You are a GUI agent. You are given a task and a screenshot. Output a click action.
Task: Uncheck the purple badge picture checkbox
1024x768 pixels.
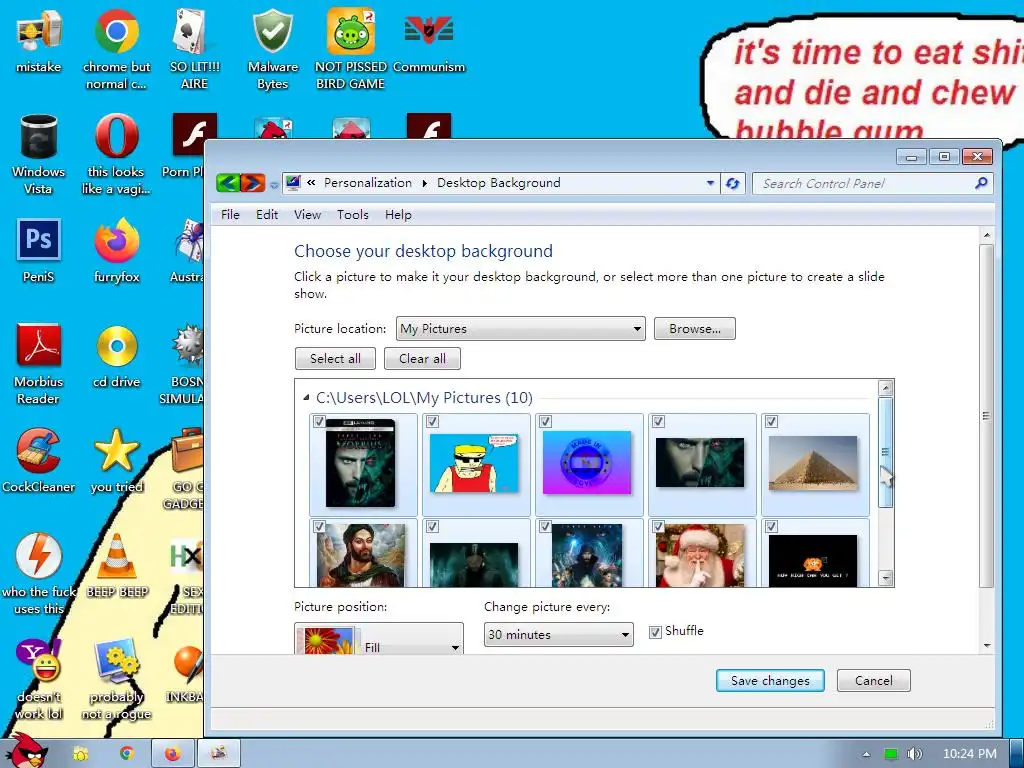(x=545, y=422)
